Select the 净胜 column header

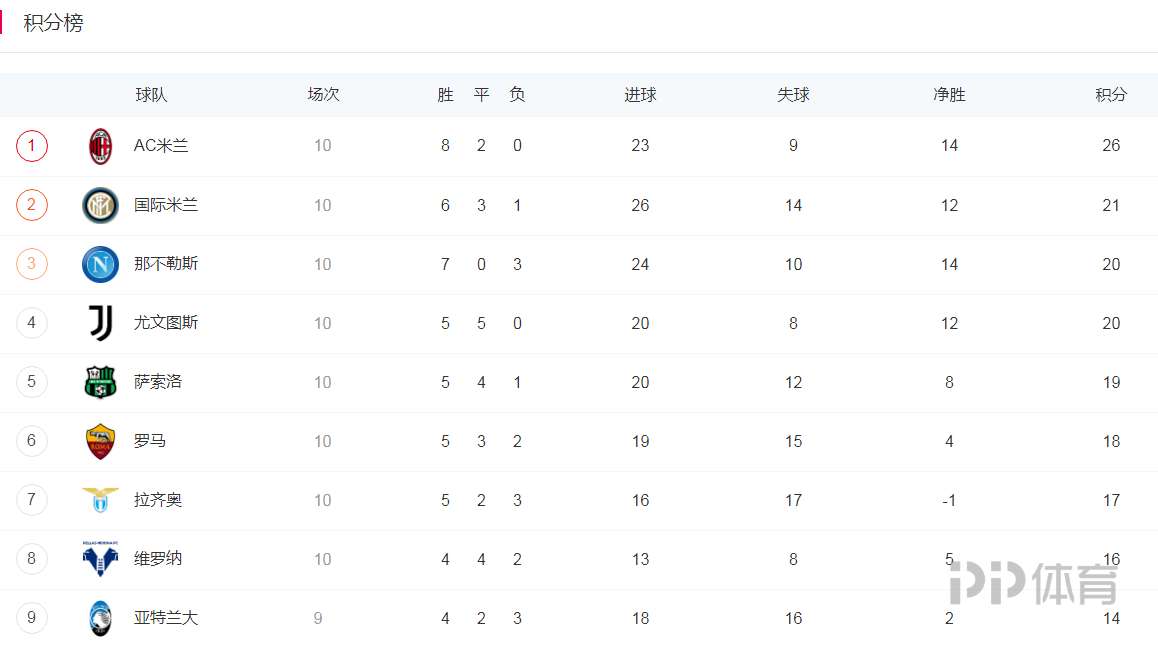[949, 95]
